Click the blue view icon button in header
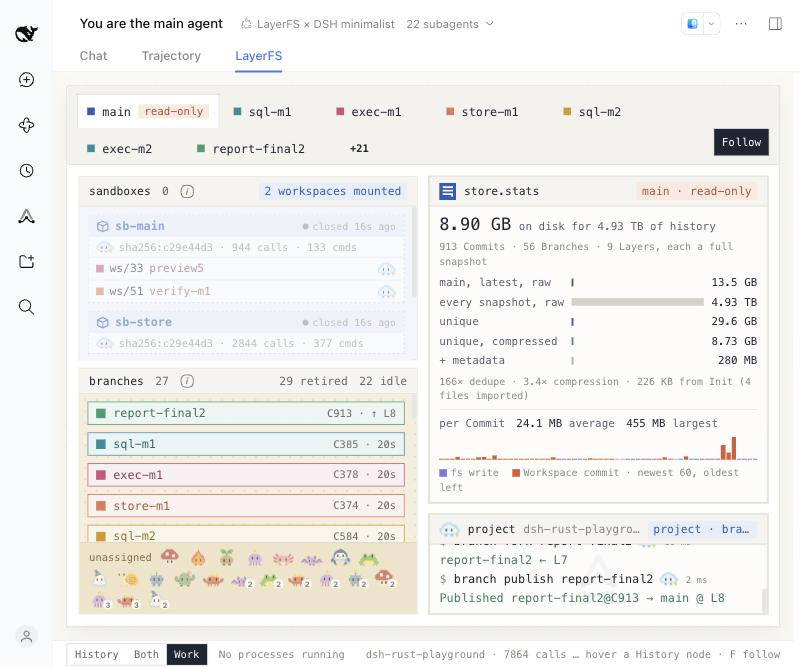Screen dimensions: 800x668 pyautogui.click(x=692, y=23)
